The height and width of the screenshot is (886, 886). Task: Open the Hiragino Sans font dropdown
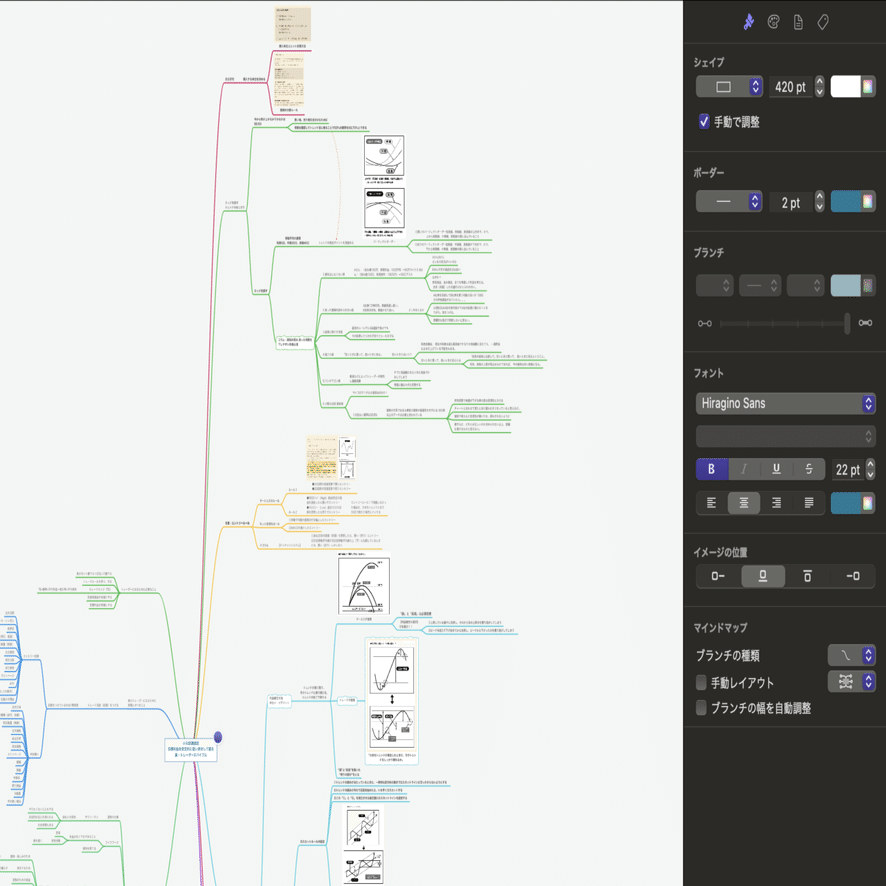point(785,403)
